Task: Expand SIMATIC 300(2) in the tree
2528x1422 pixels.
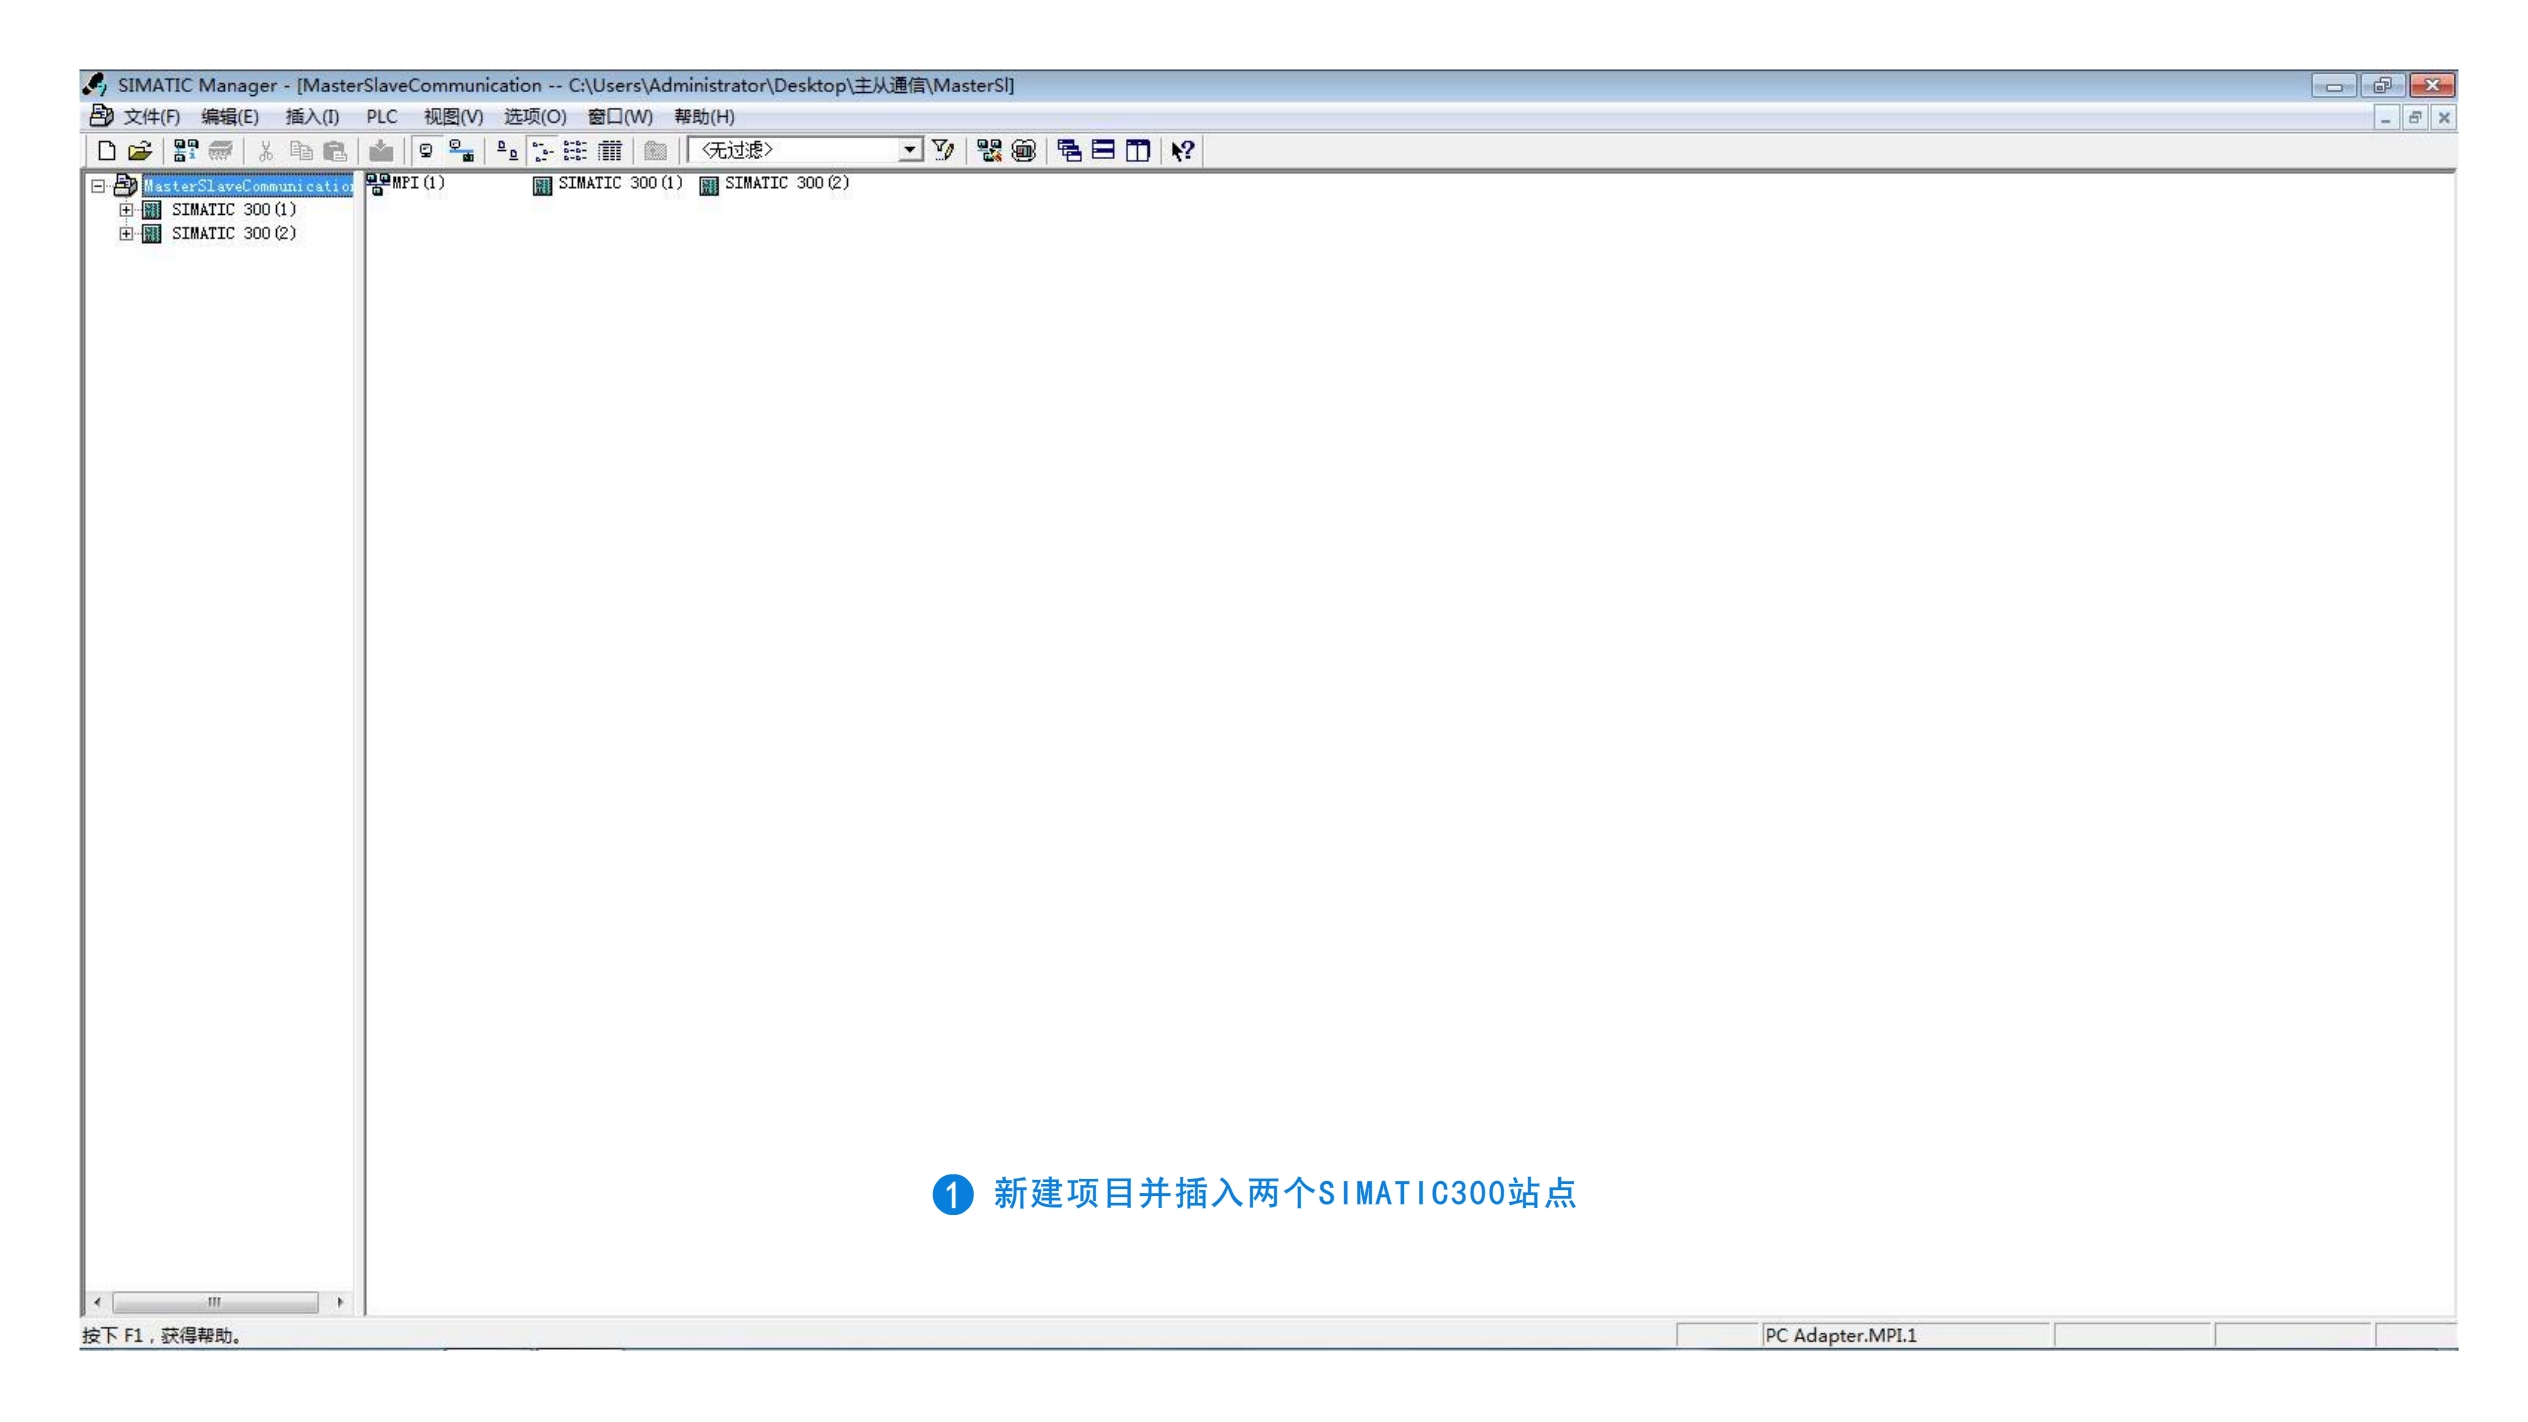Action: pyautogui.click(x=126, y=234)
